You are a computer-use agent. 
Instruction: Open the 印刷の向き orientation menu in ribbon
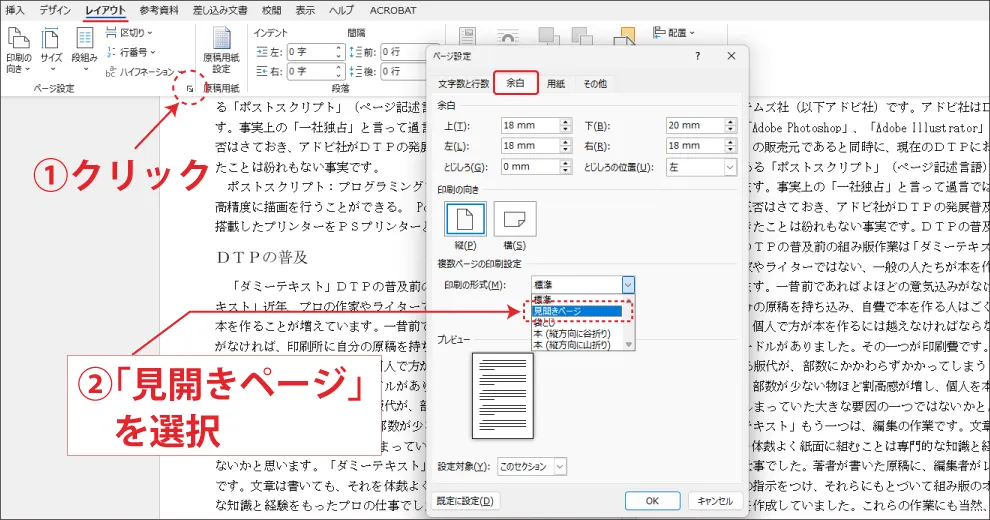pyautogui.click(x=18, y=50)
